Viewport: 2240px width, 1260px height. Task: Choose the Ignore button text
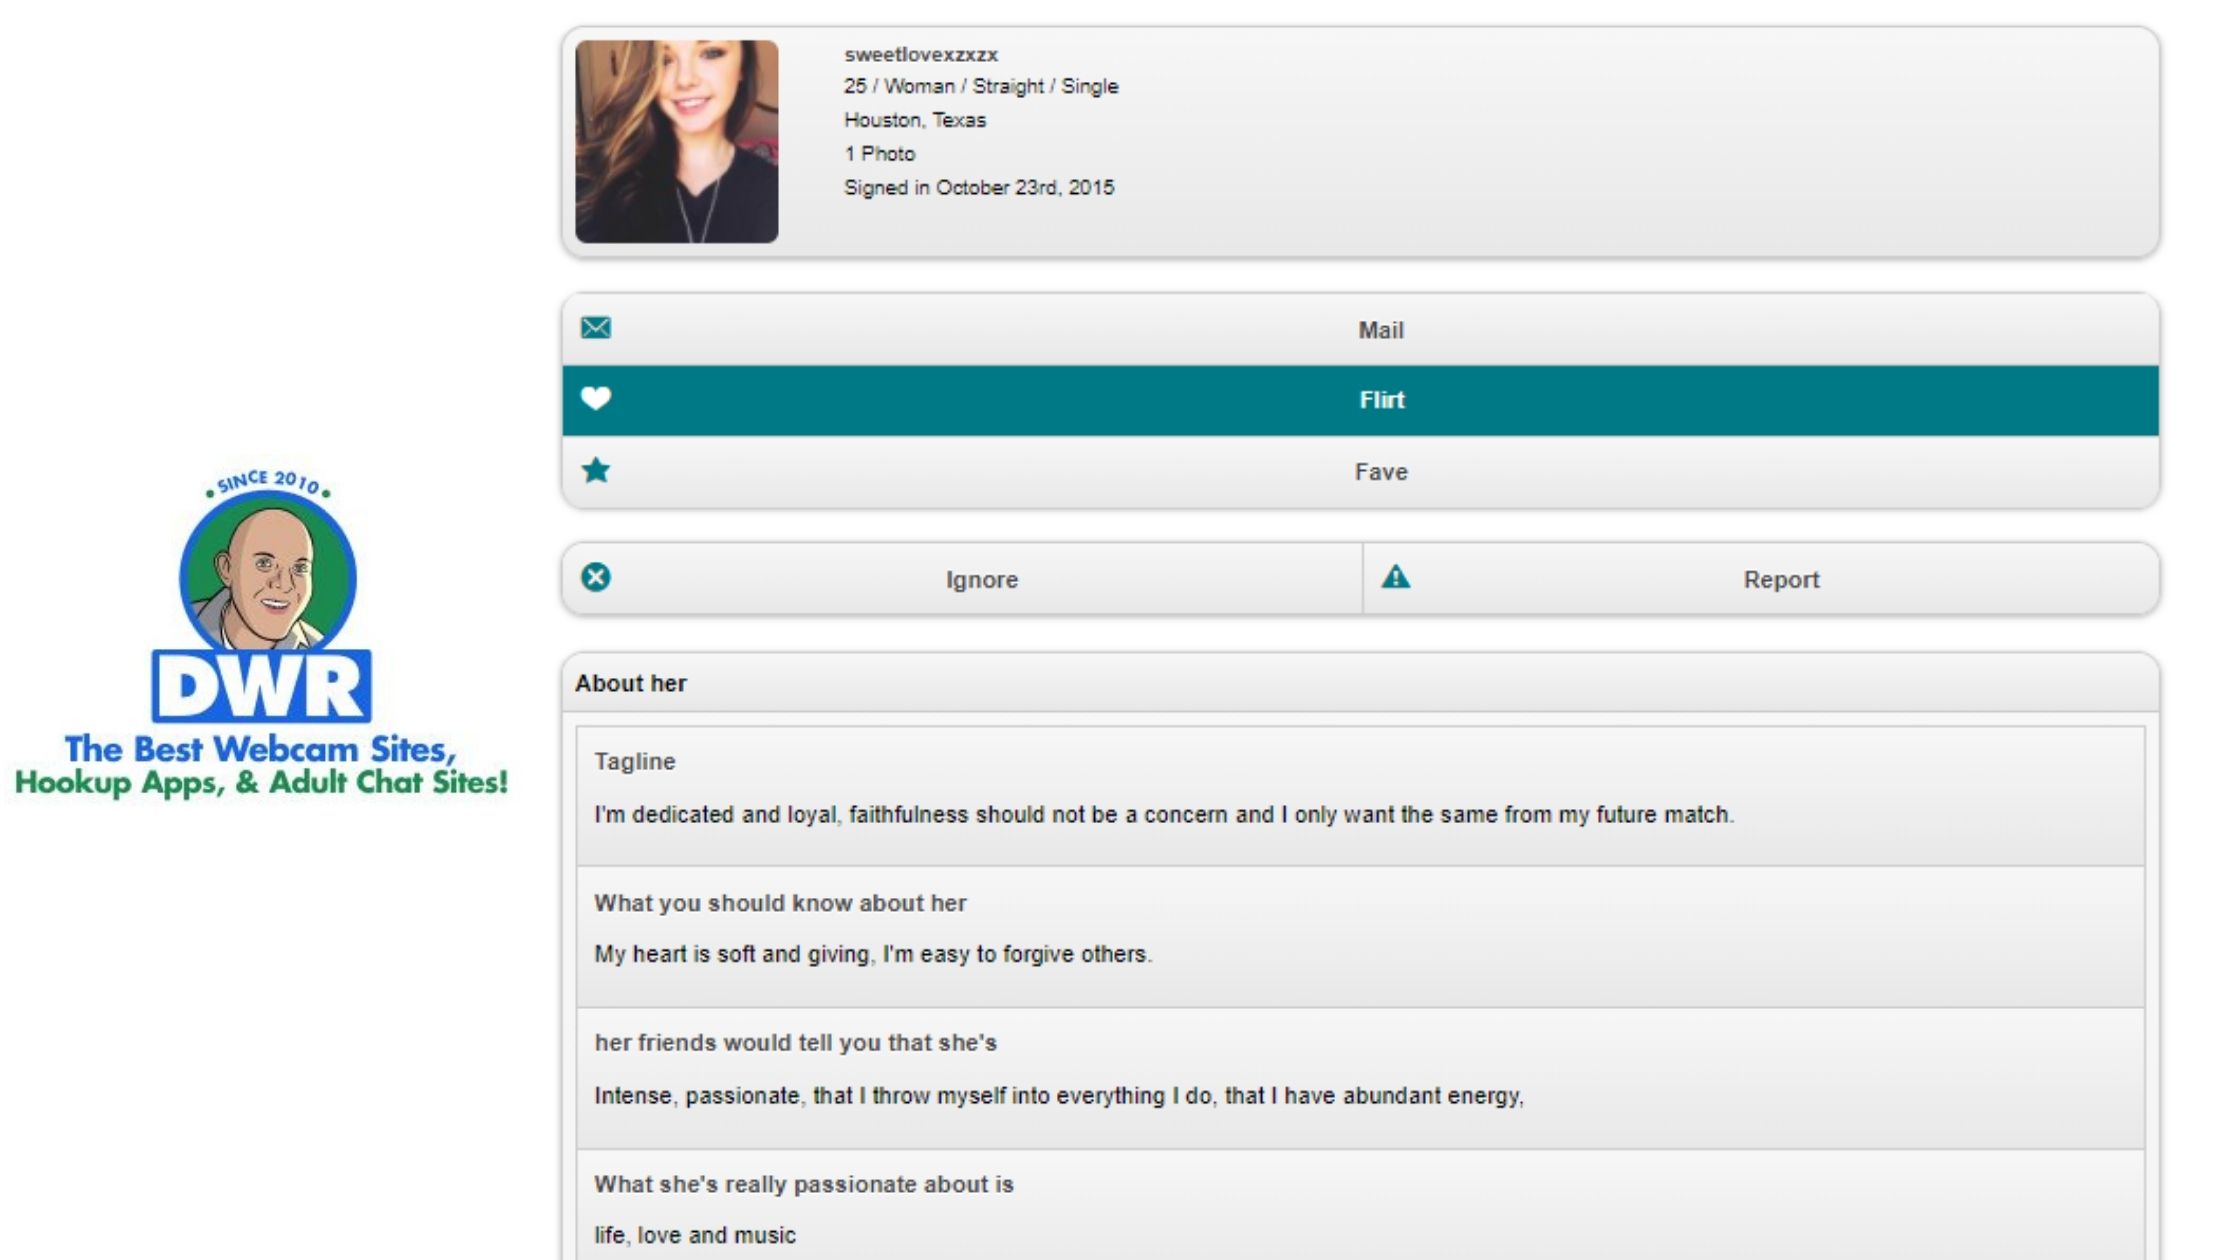981,580
